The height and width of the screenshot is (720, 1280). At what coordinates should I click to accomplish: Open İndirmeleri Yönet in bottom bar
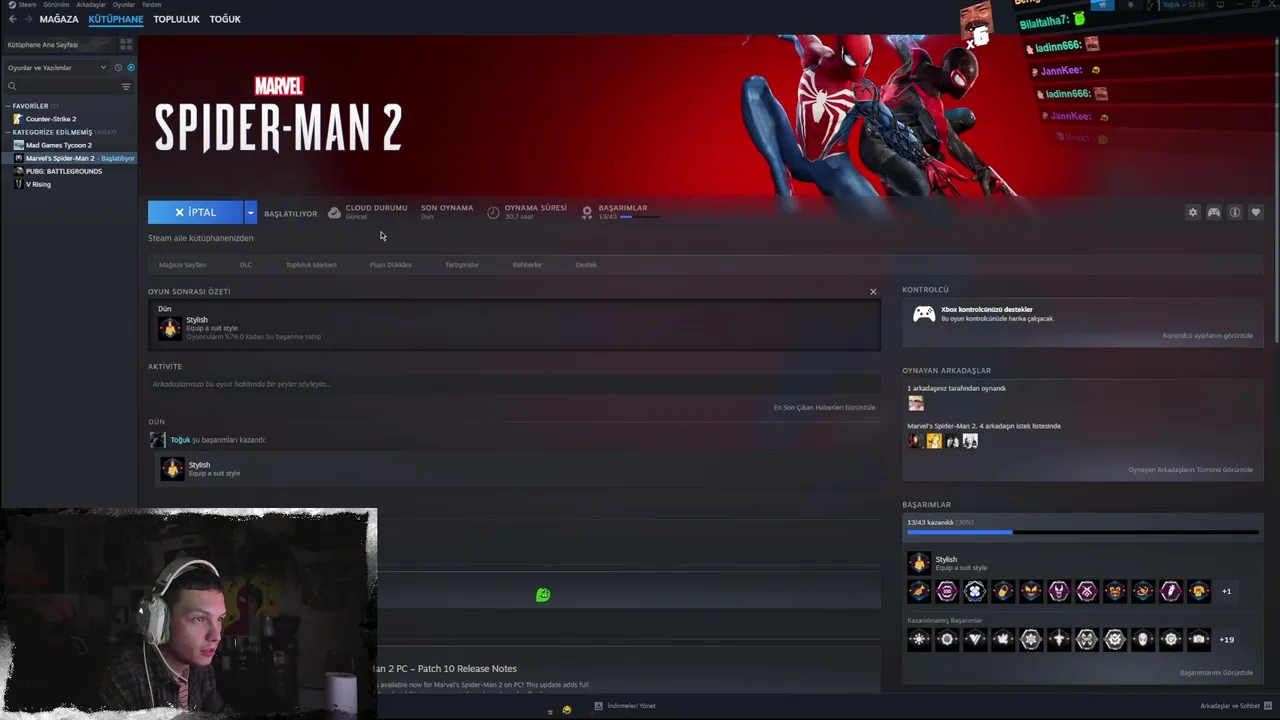[x=626, y=706]
